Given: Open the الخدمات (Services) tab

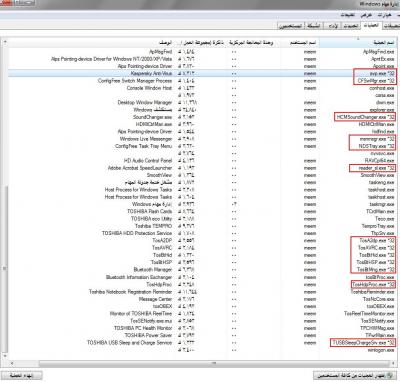Looking at the screenshot, I should coord(351,26).
